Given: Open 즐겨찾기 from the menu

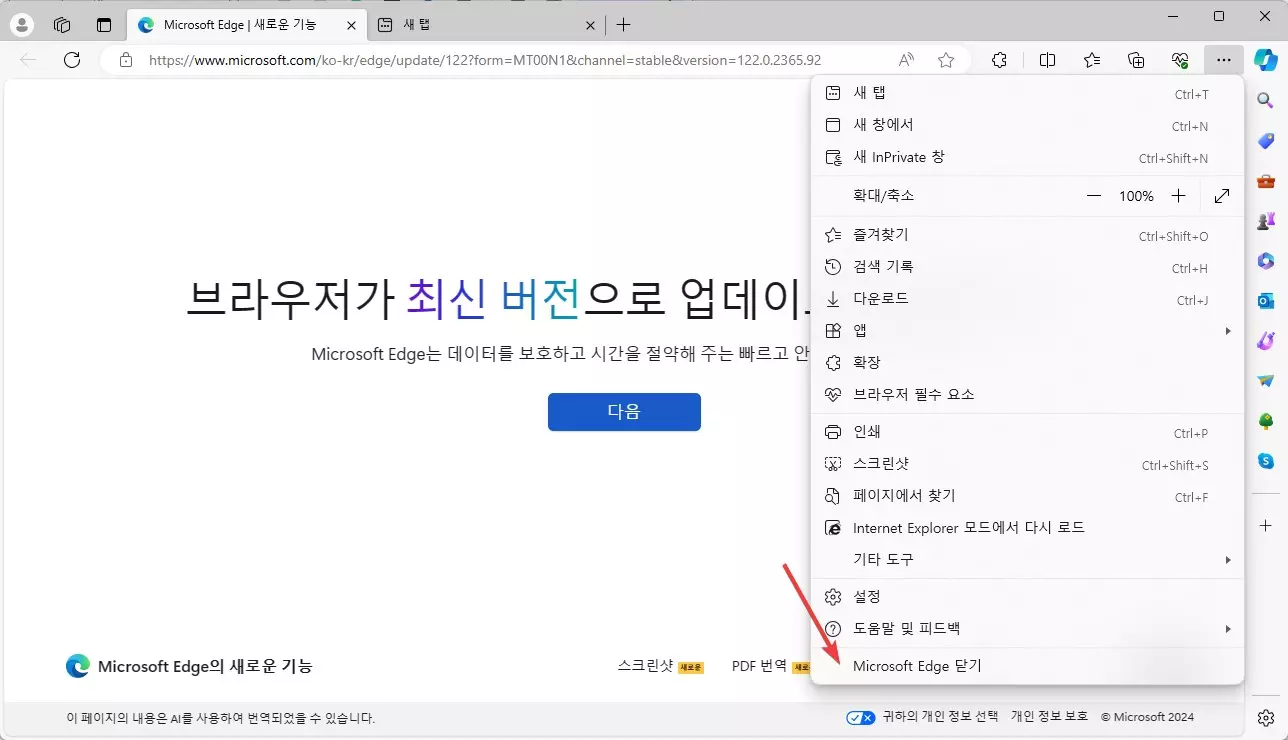Looking at the screenshot, I should [1028, 236].
